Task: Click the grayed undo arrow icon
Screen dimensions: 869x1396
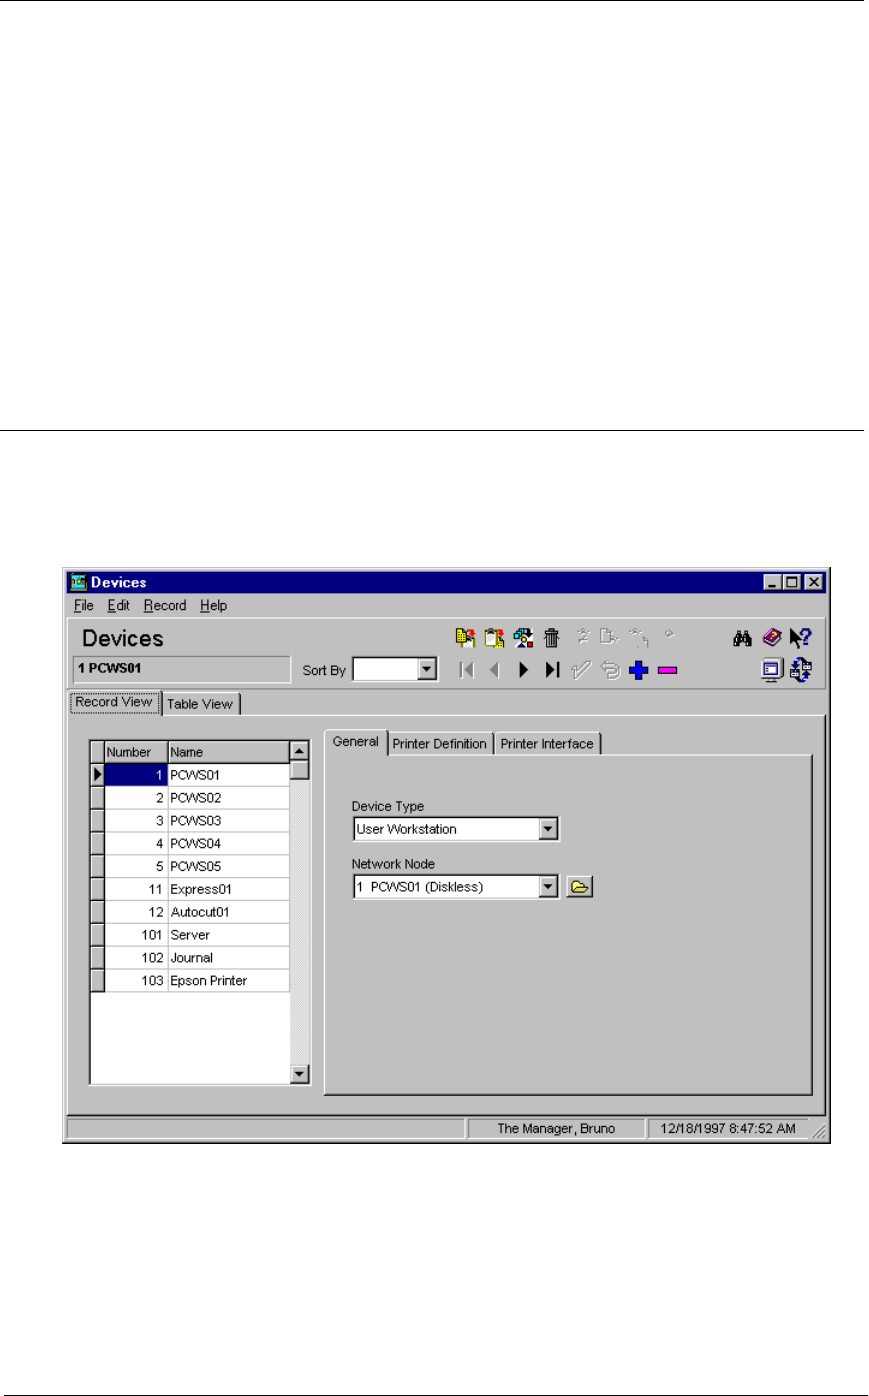Action: click(610, 670)
